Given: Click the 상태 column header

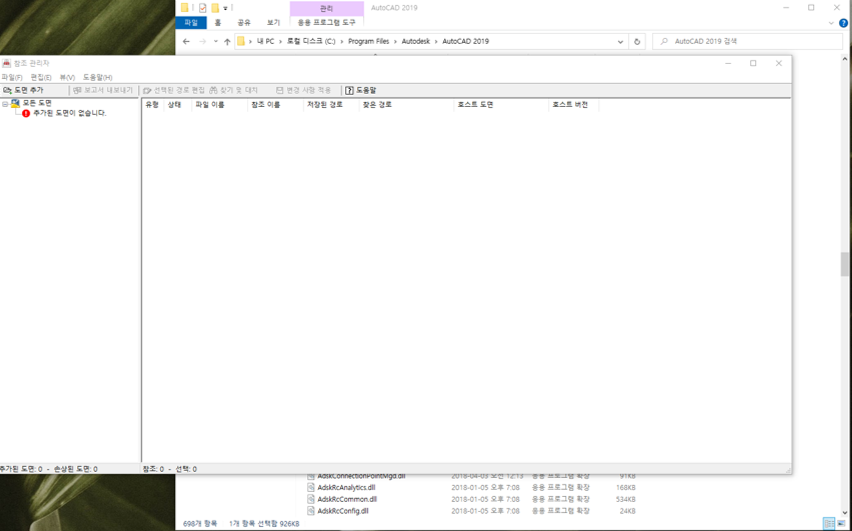Looking at the screenshot, I should (178, 105).
